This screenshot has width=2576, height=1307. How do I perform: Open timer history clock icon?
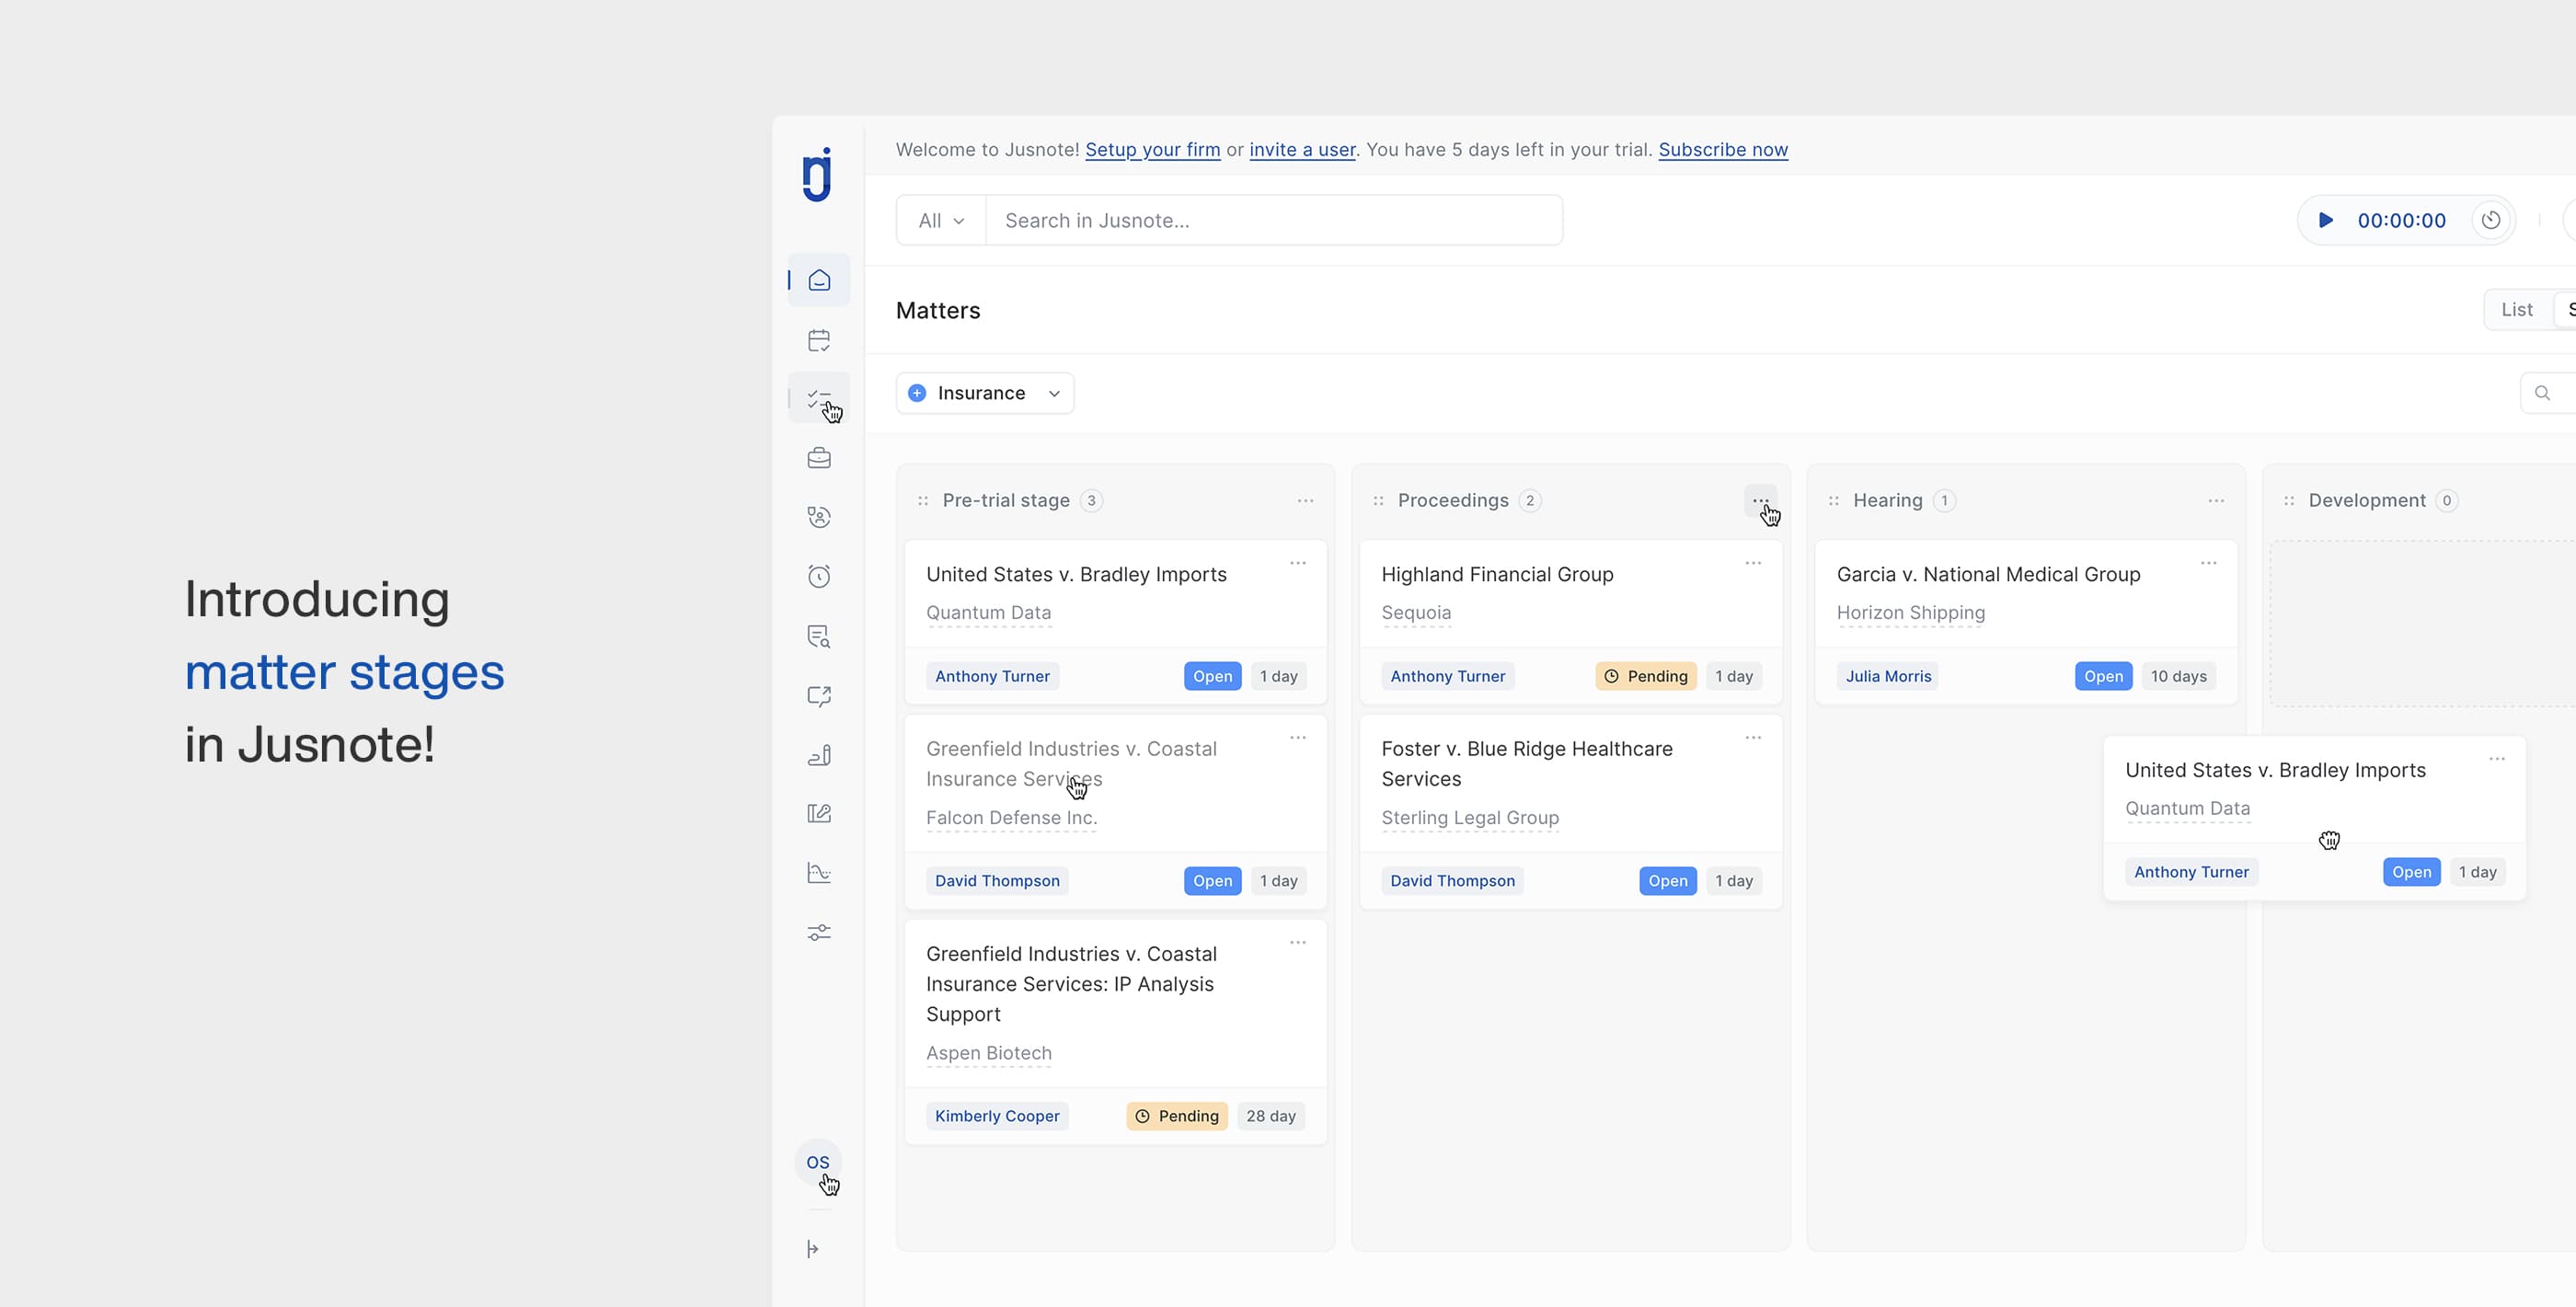coord(2491,220)
